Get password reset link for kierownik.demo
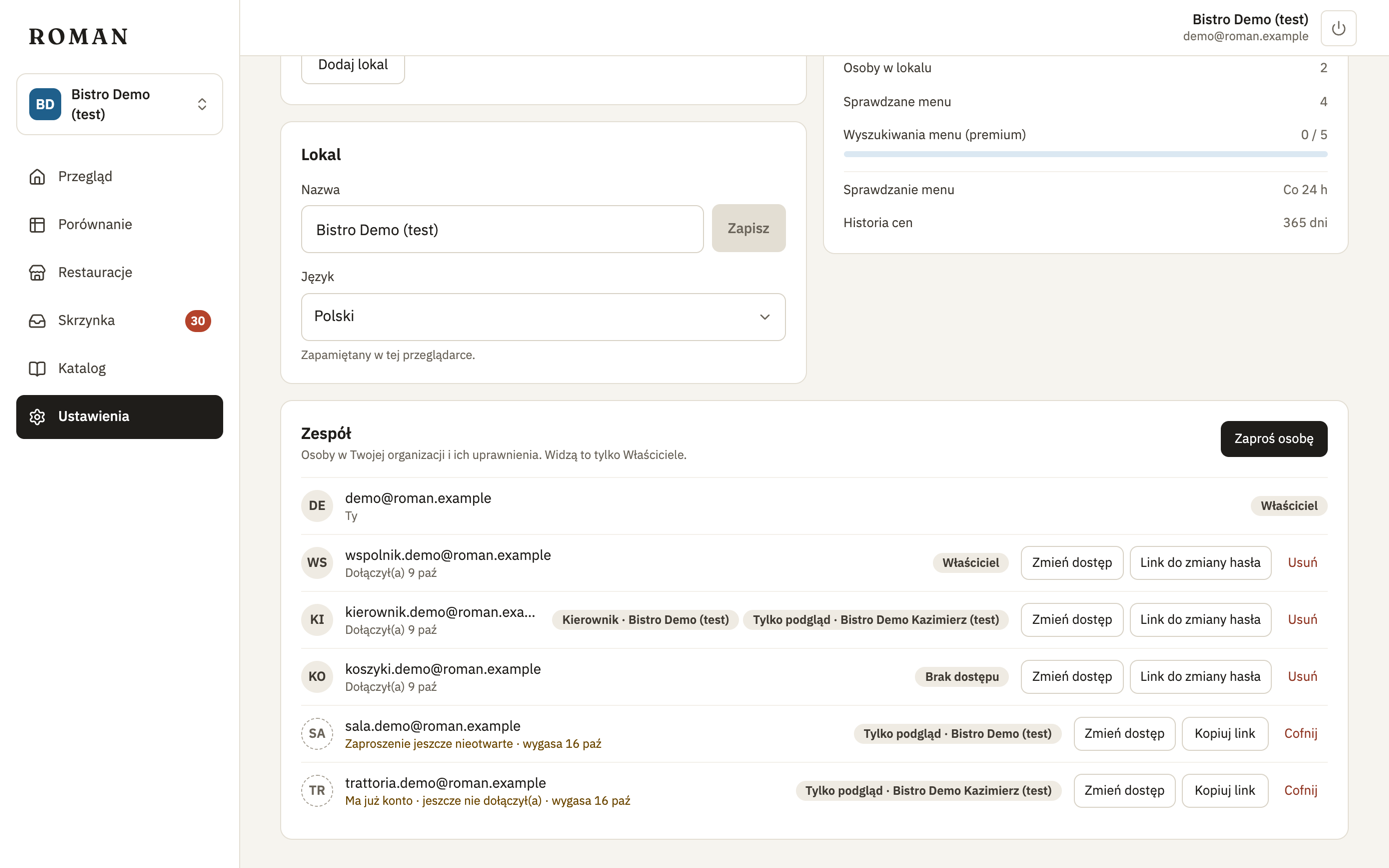The height and width of the screenshot is (868, 1389). pos(1201,620)
